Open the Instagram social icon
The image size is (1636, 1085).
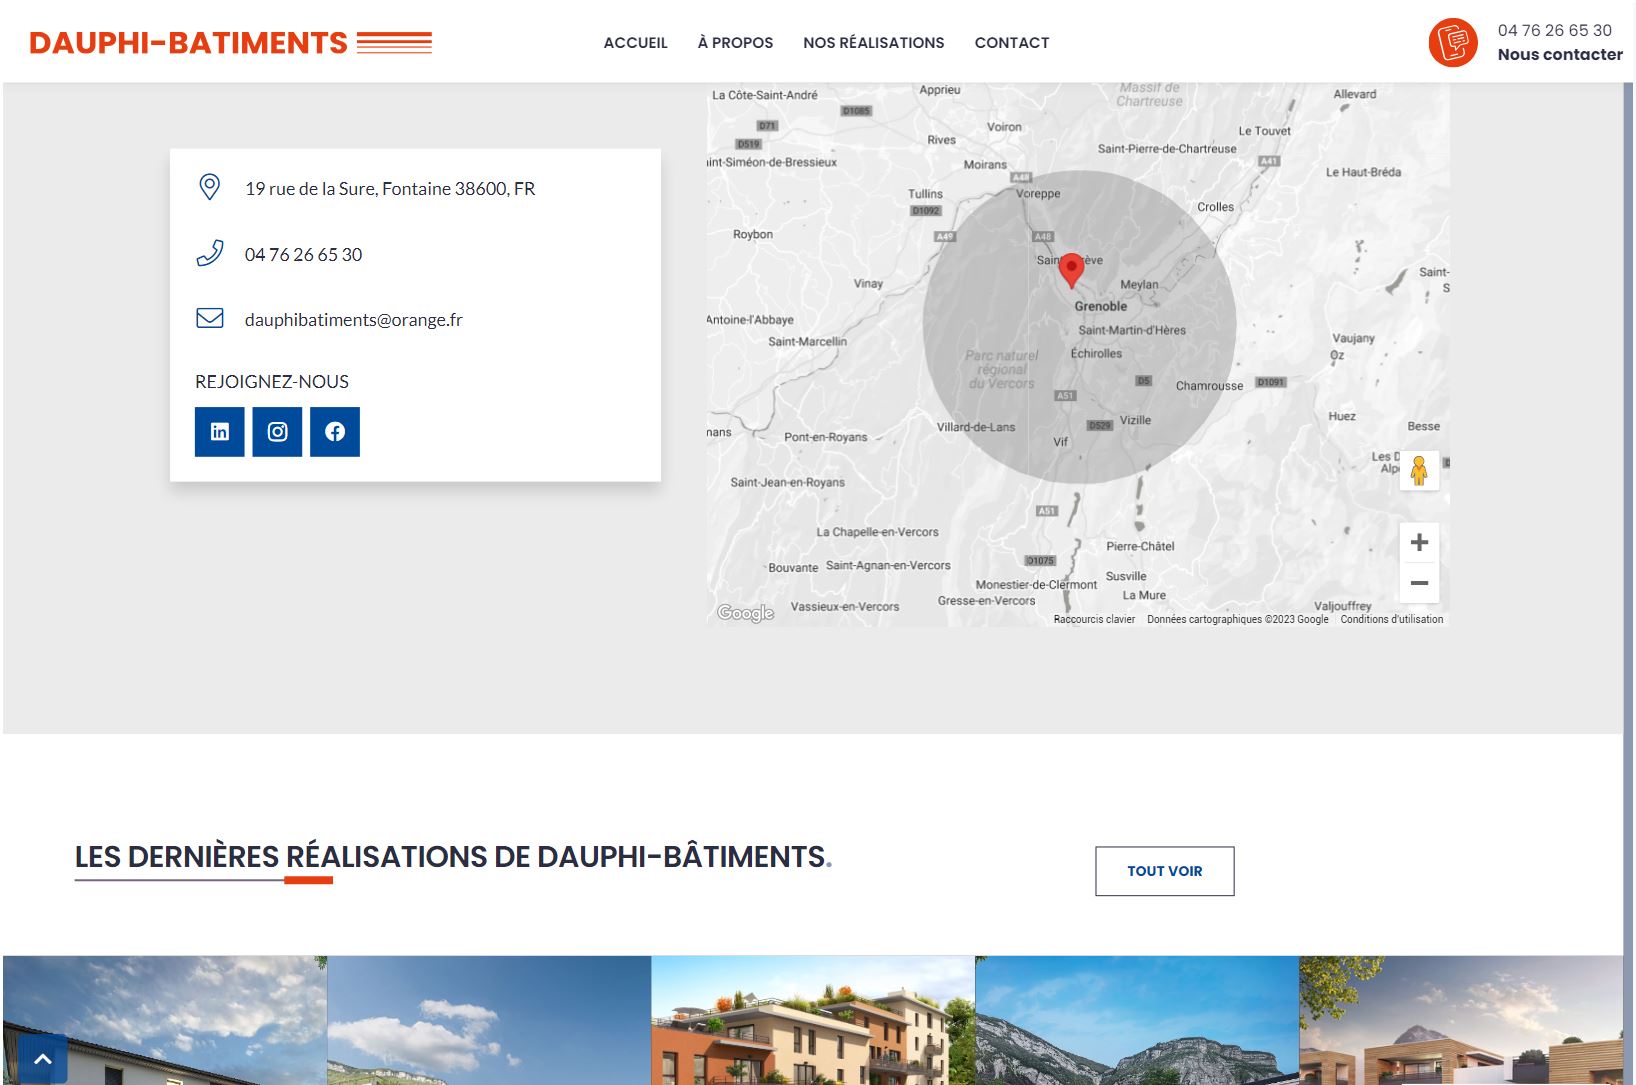(x=277, y=432)
